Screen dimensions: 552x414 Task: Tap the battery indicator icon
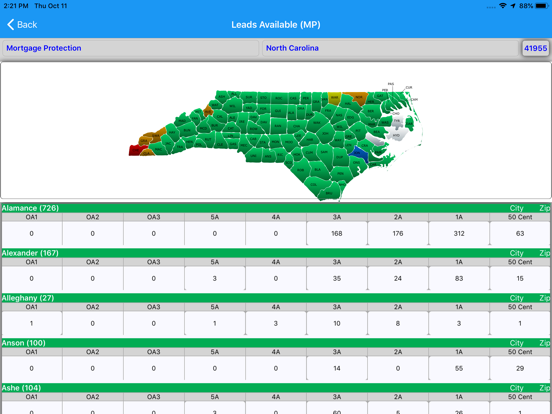pyautogui.click(x=542, y=6)
